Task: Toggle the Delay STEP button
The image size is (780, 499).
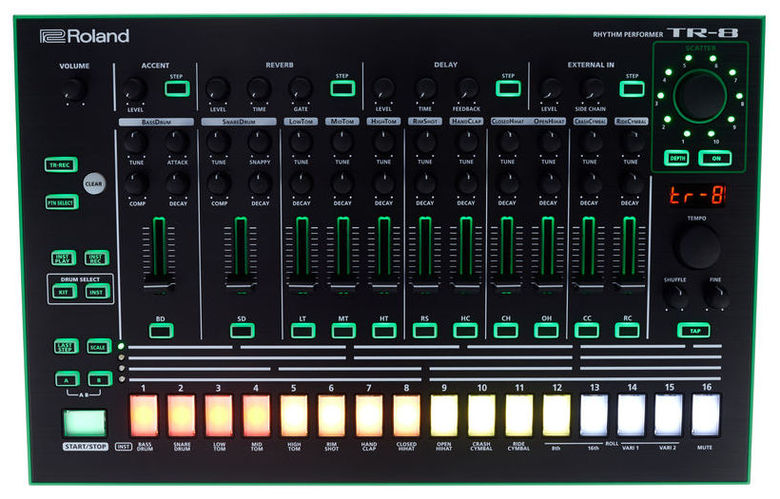Action: pyautogui.click(x=508, y=89)
